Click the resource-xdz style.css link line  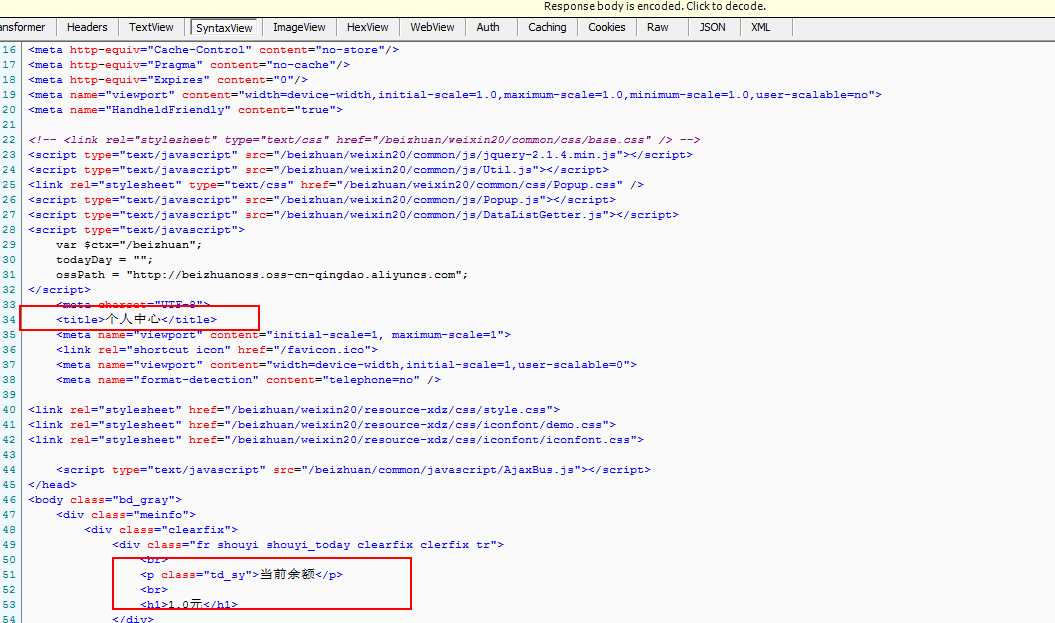pyautogui.click(x=294, y=410)
